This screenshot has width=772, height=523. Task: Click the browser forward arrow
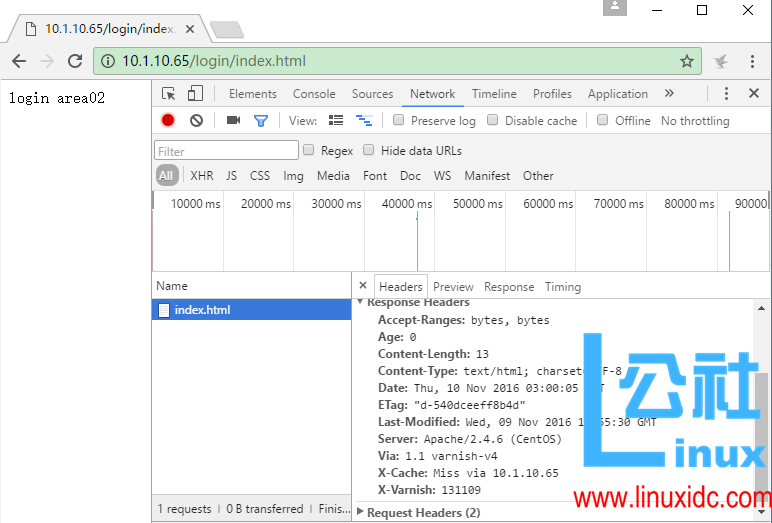pos(47,61)
